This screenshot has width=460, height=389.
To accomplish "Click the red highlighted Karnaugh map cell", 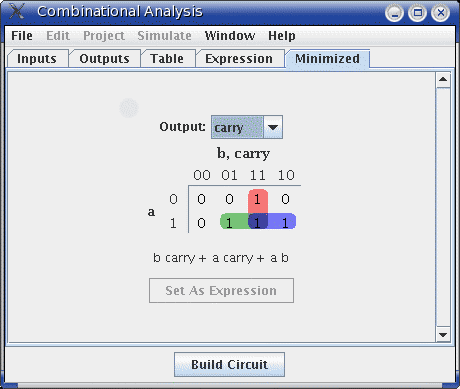I will [x=258, y=200].
